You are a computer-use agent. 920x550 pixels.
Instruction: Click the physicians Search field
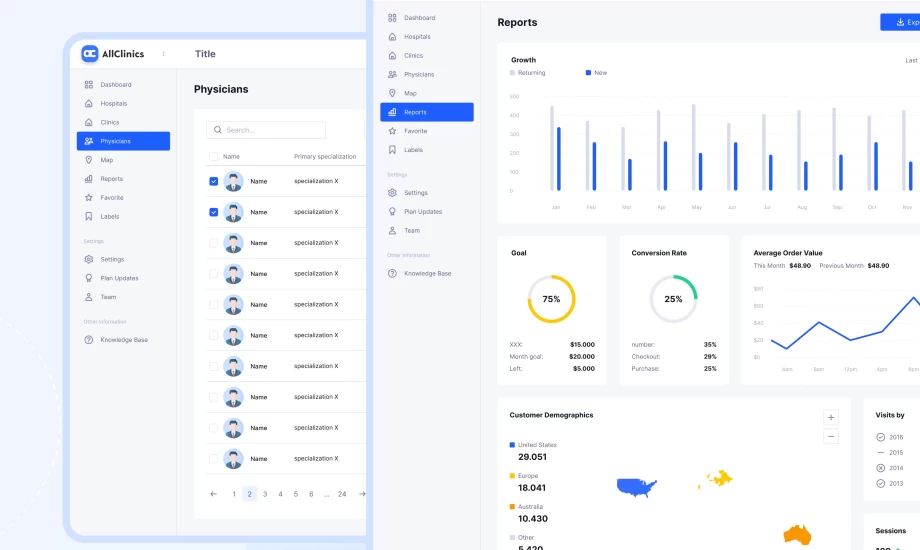tap(266, 130)
